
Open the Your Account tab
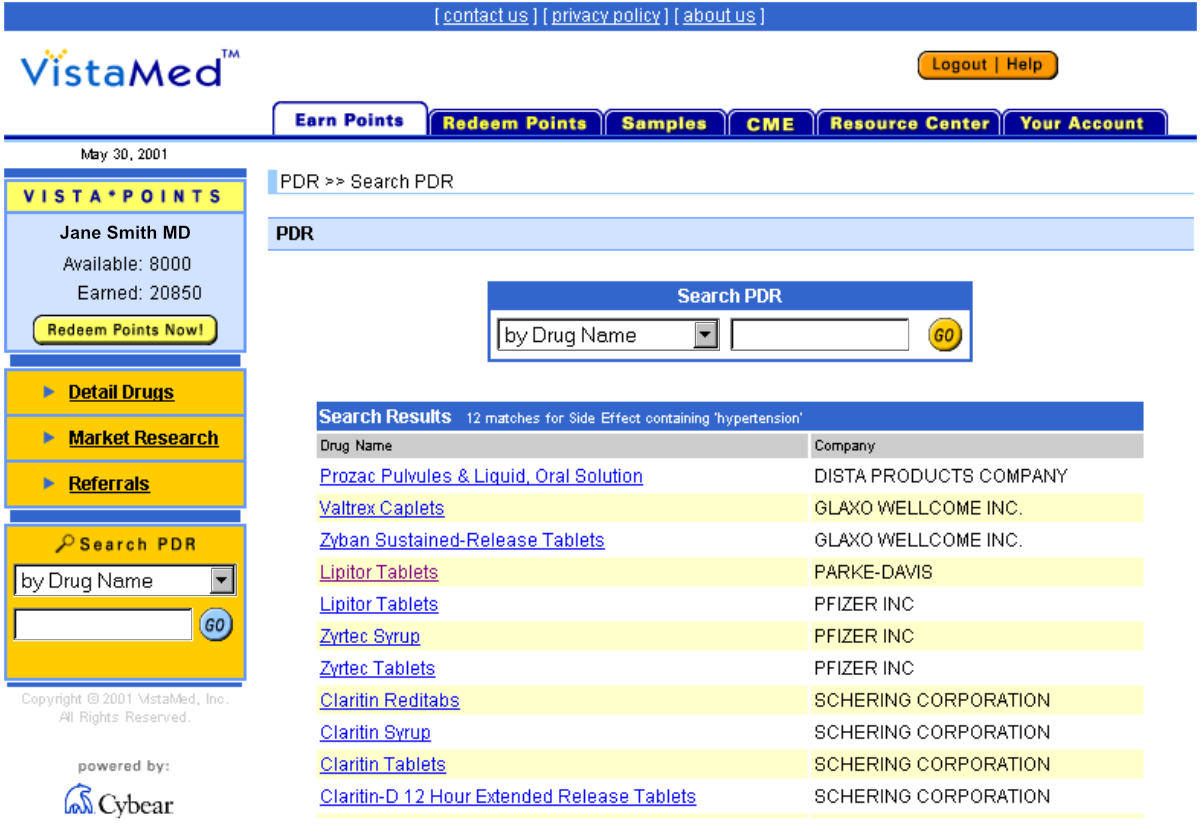pyautogui.click(x=1083, y=123)
